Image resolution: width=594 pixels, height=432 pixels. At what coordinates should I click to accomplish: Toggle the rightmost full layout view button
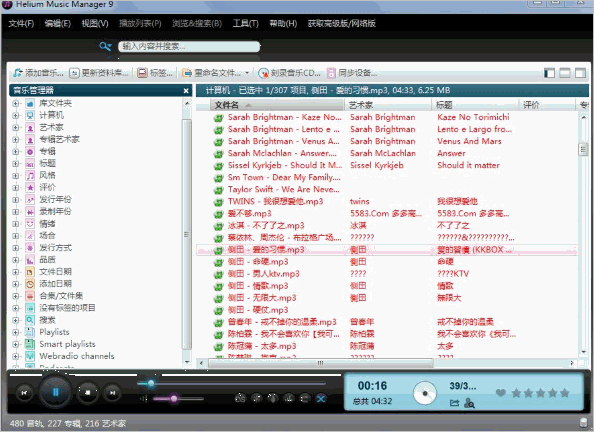click(580, 73)
